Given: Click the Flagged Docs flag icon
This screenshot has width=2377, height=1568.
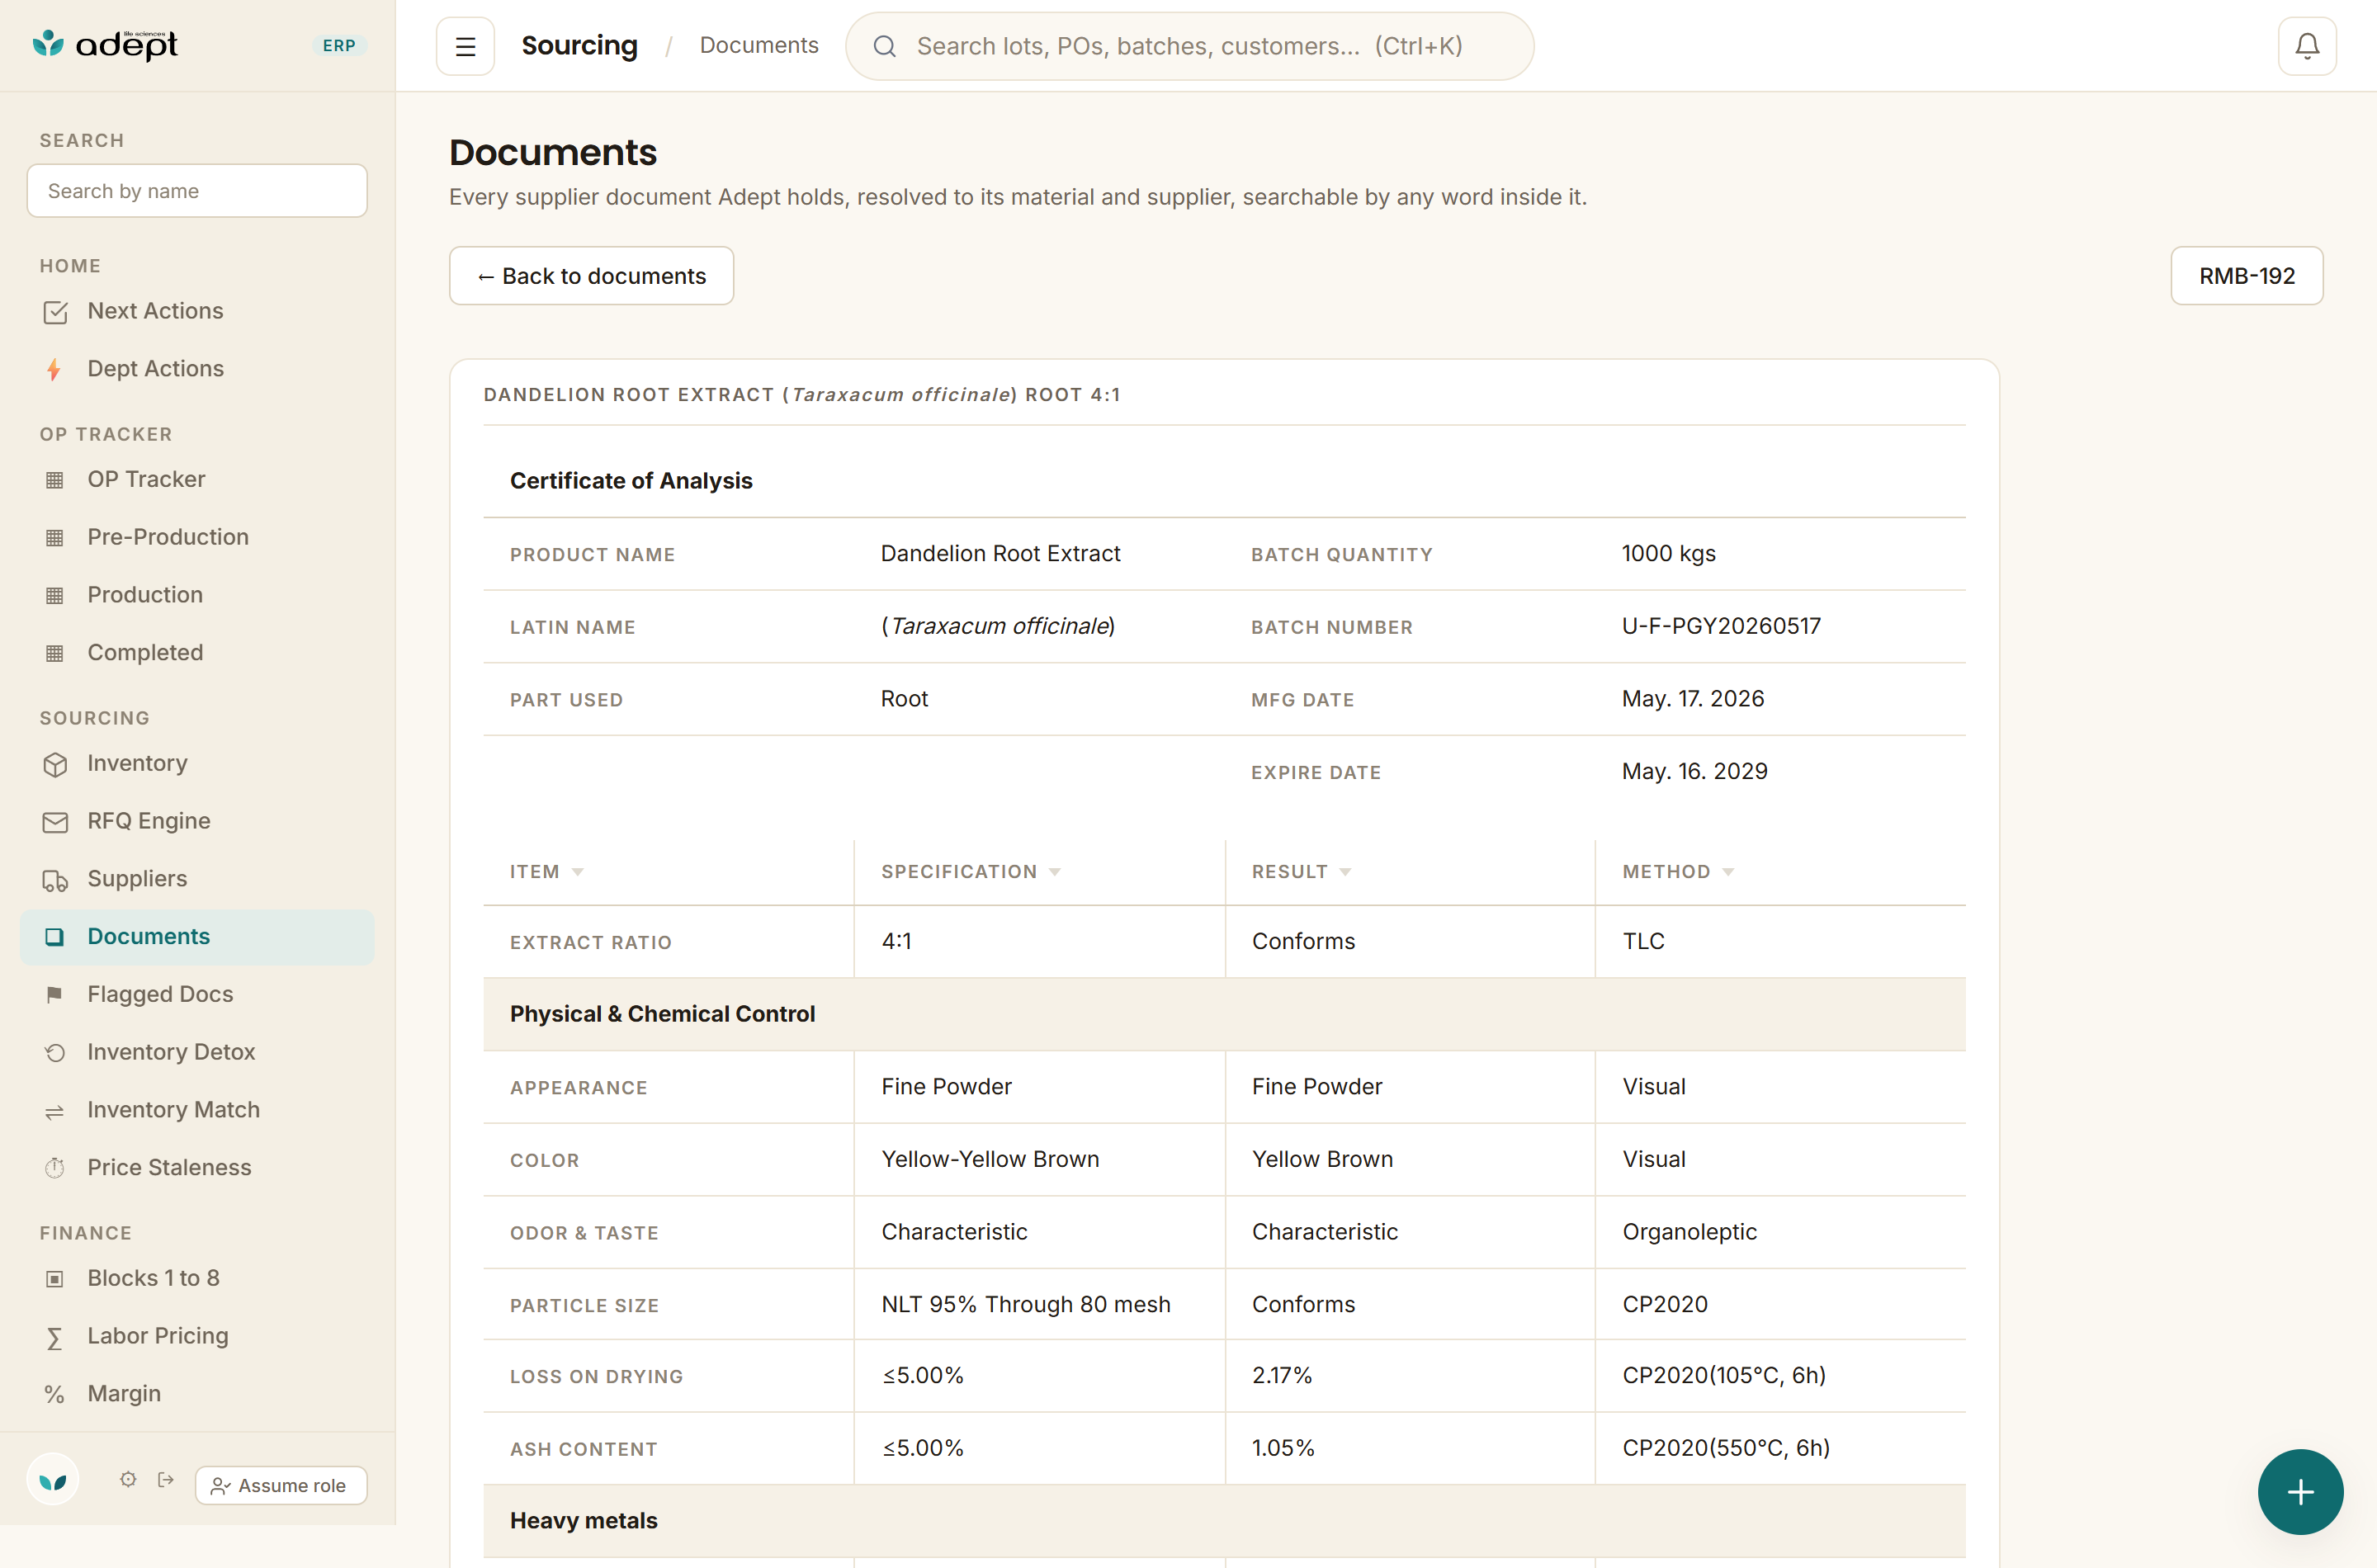Looking at the screenshot, I should pos(55,994).
